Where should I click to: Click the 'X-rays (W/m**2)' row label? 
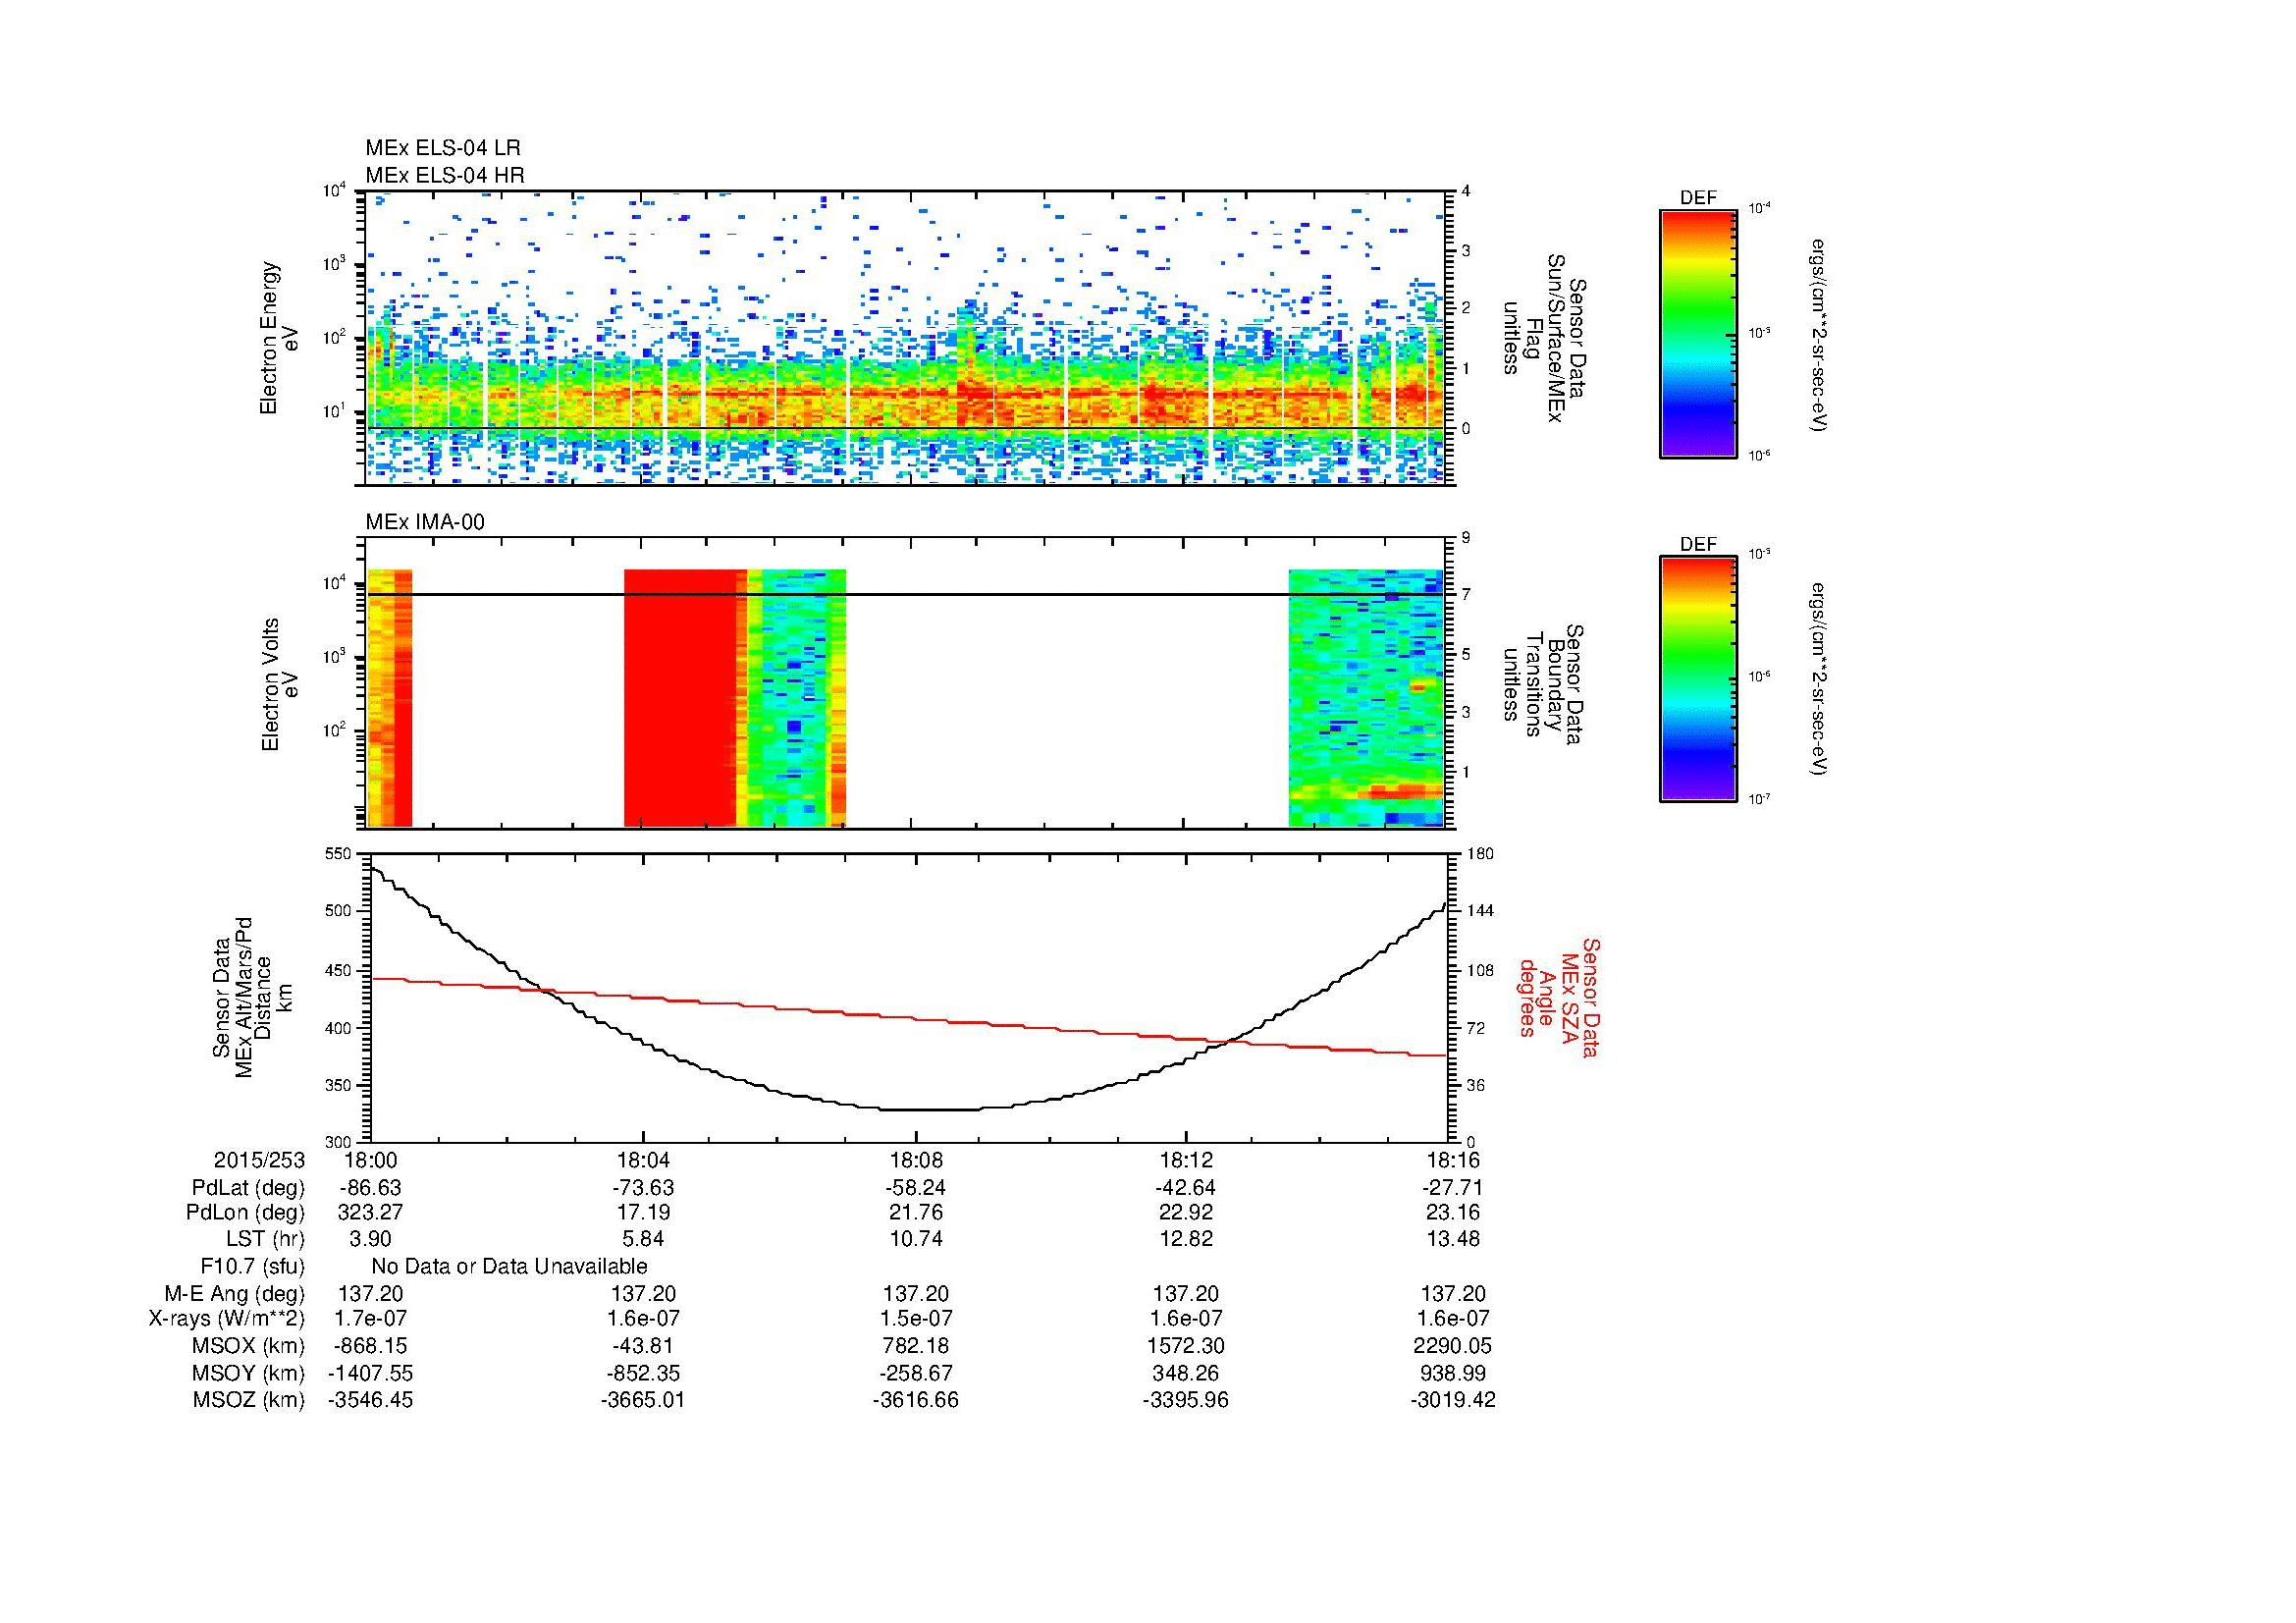(227, 1319)
